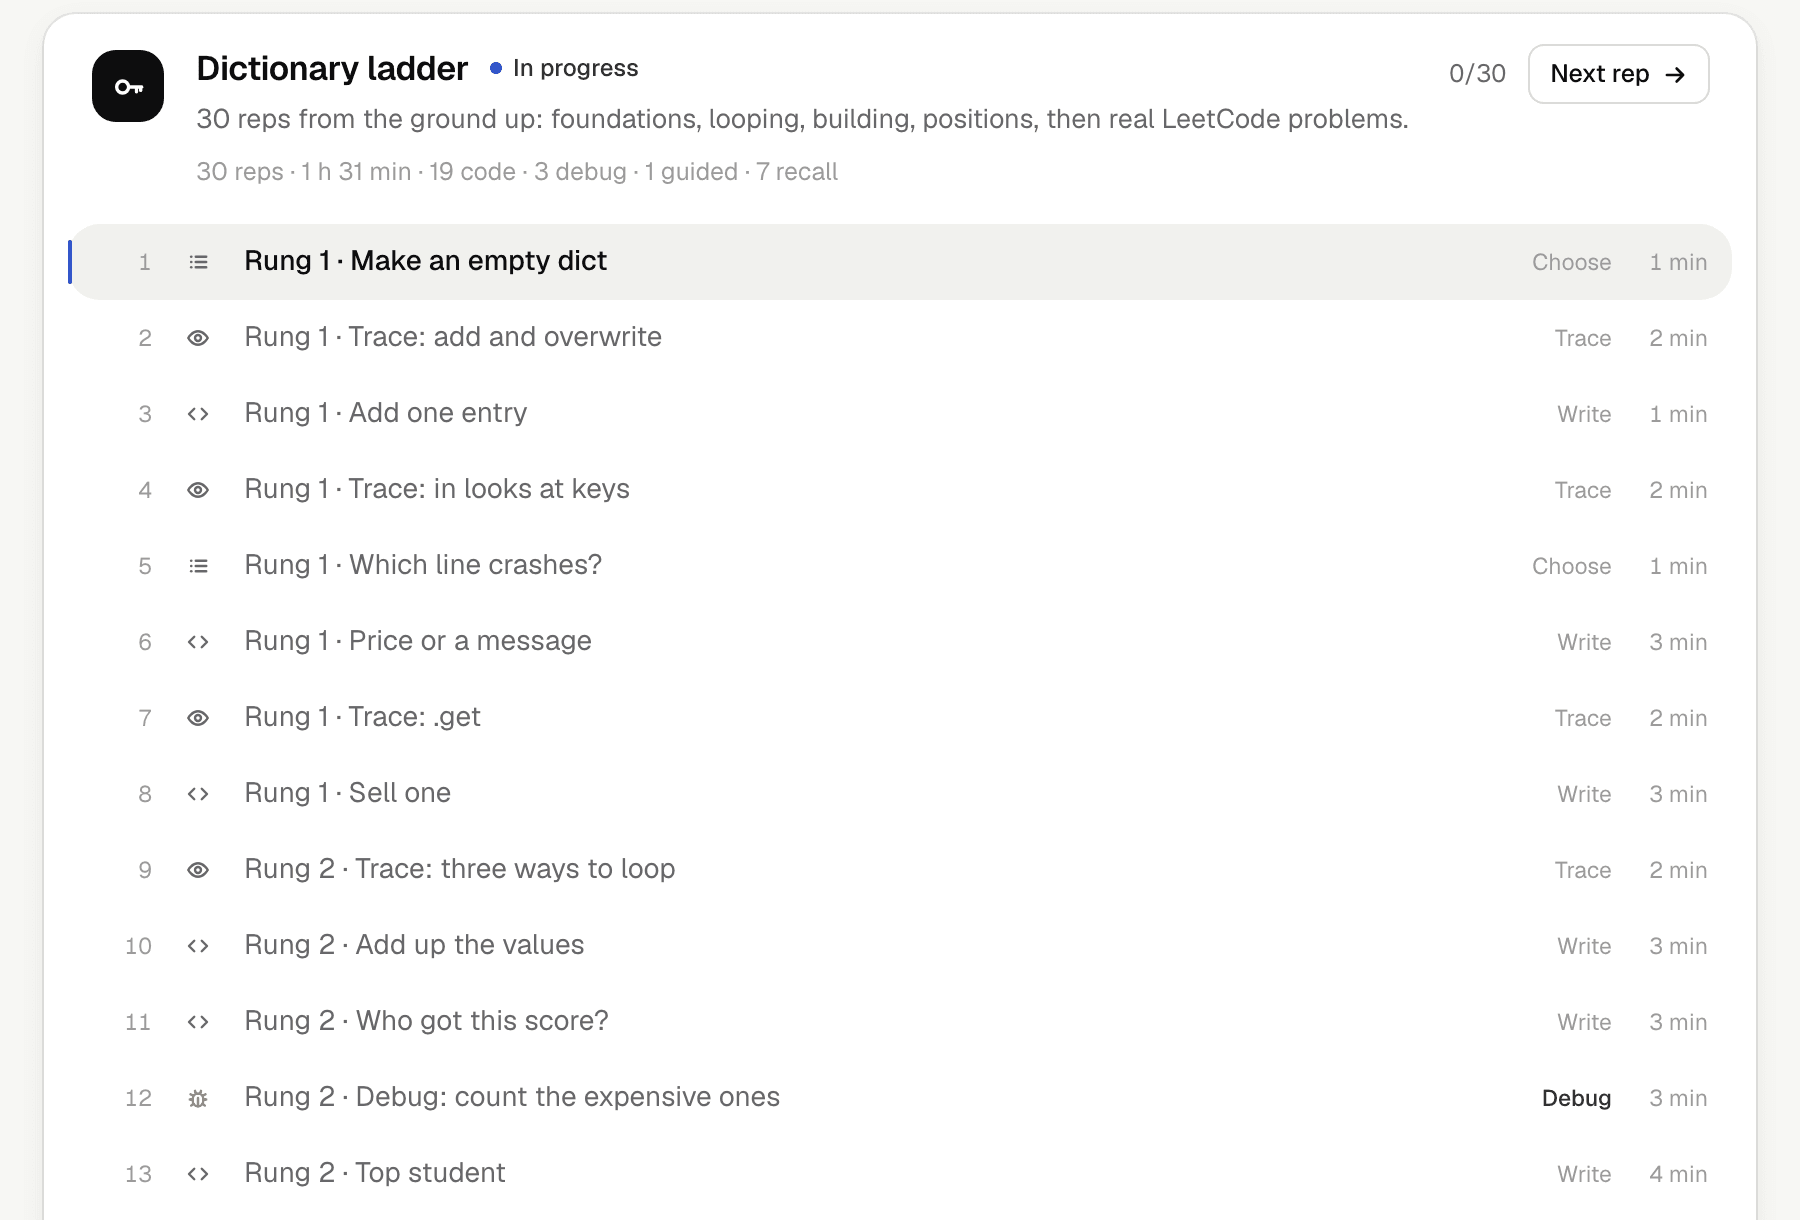Open Rung 1 · Sell one

click(900, 794)
